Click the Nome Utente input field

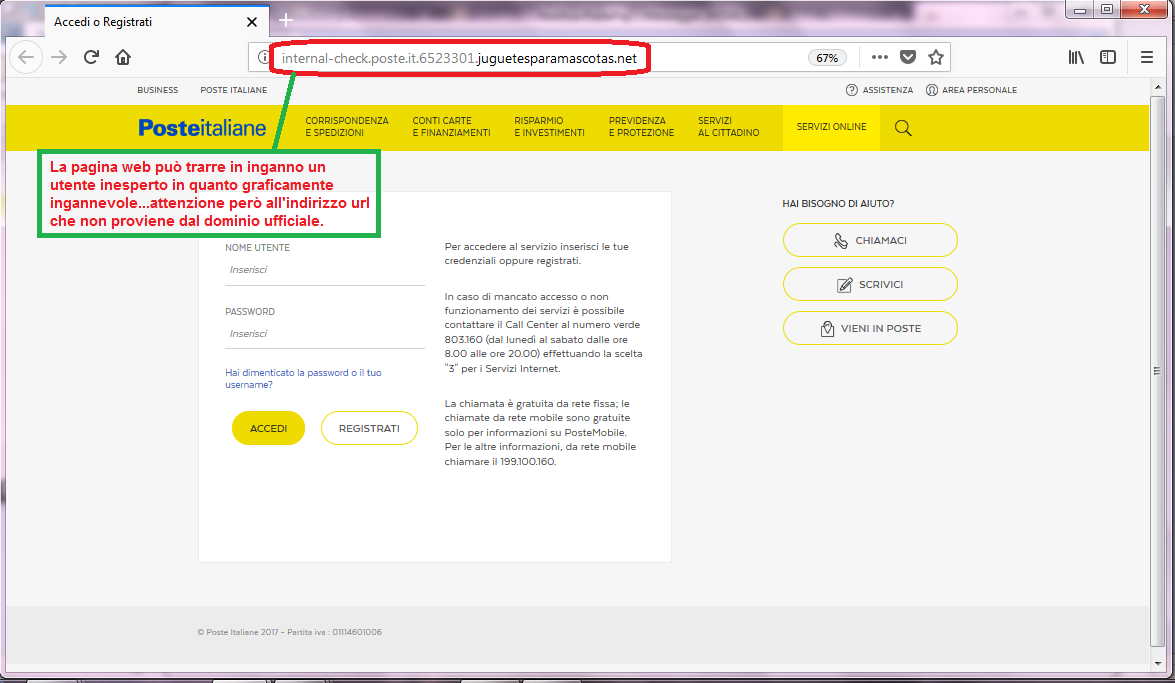click(x=324, y=271)
